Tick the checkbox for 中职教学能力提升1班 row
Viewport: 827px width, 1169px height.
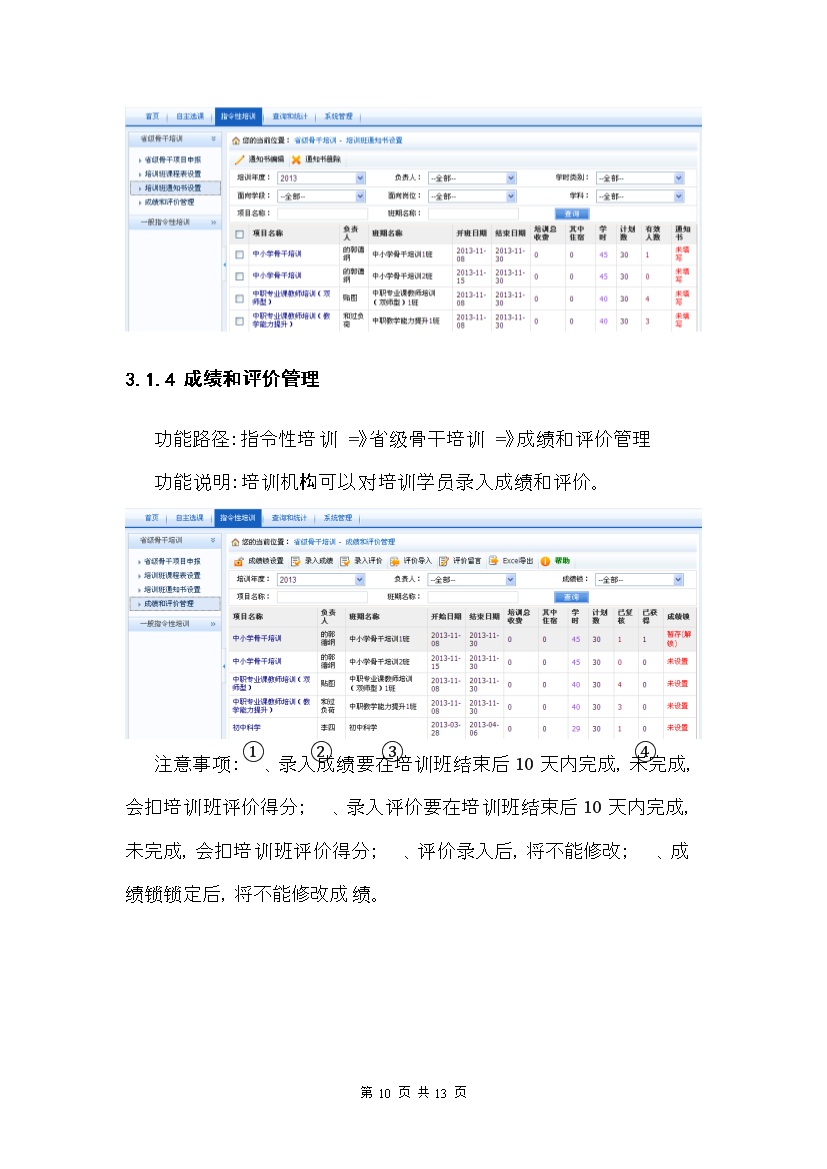[239, 321]
